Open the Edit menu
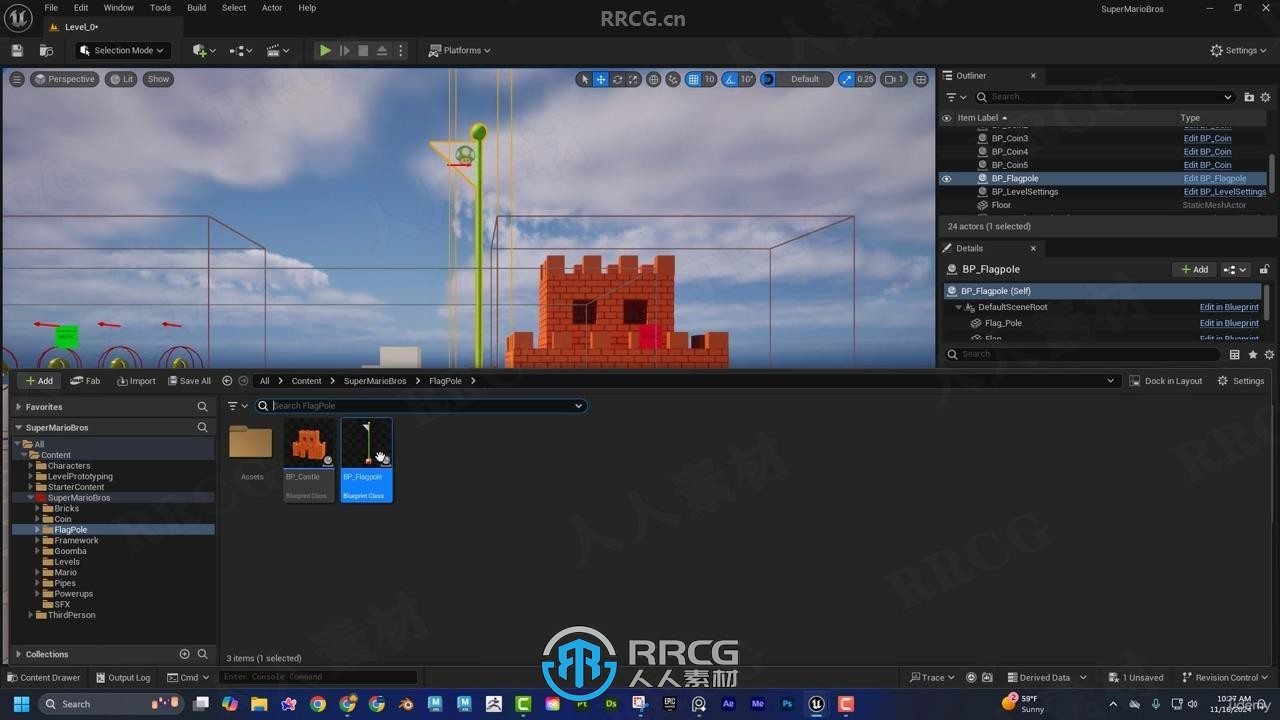1280x720 pixels. (x=81, y=7)
